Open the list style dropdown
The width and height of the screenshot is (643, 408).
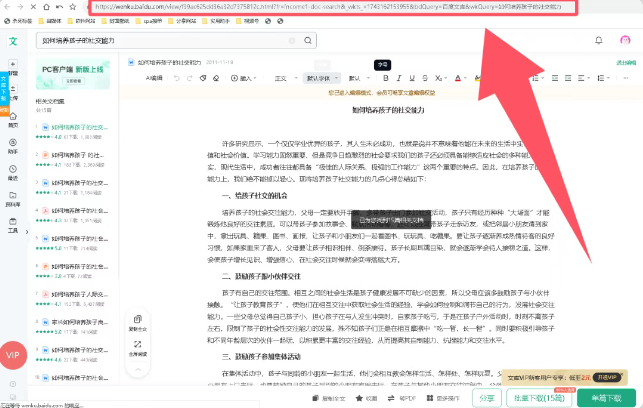(x=538, y=78)
